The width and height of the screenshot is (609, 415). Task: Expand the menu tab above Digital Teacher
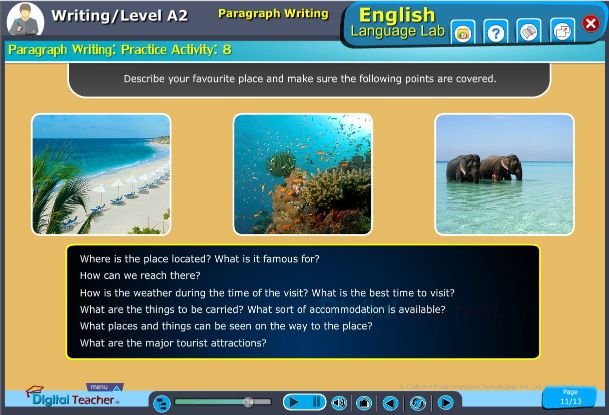[100, 386]
